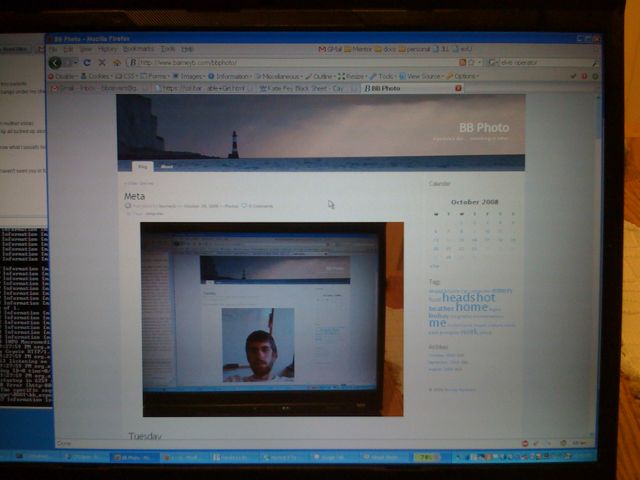
Task: Open the Firefox Edit menu
Action: coord(68,49)
